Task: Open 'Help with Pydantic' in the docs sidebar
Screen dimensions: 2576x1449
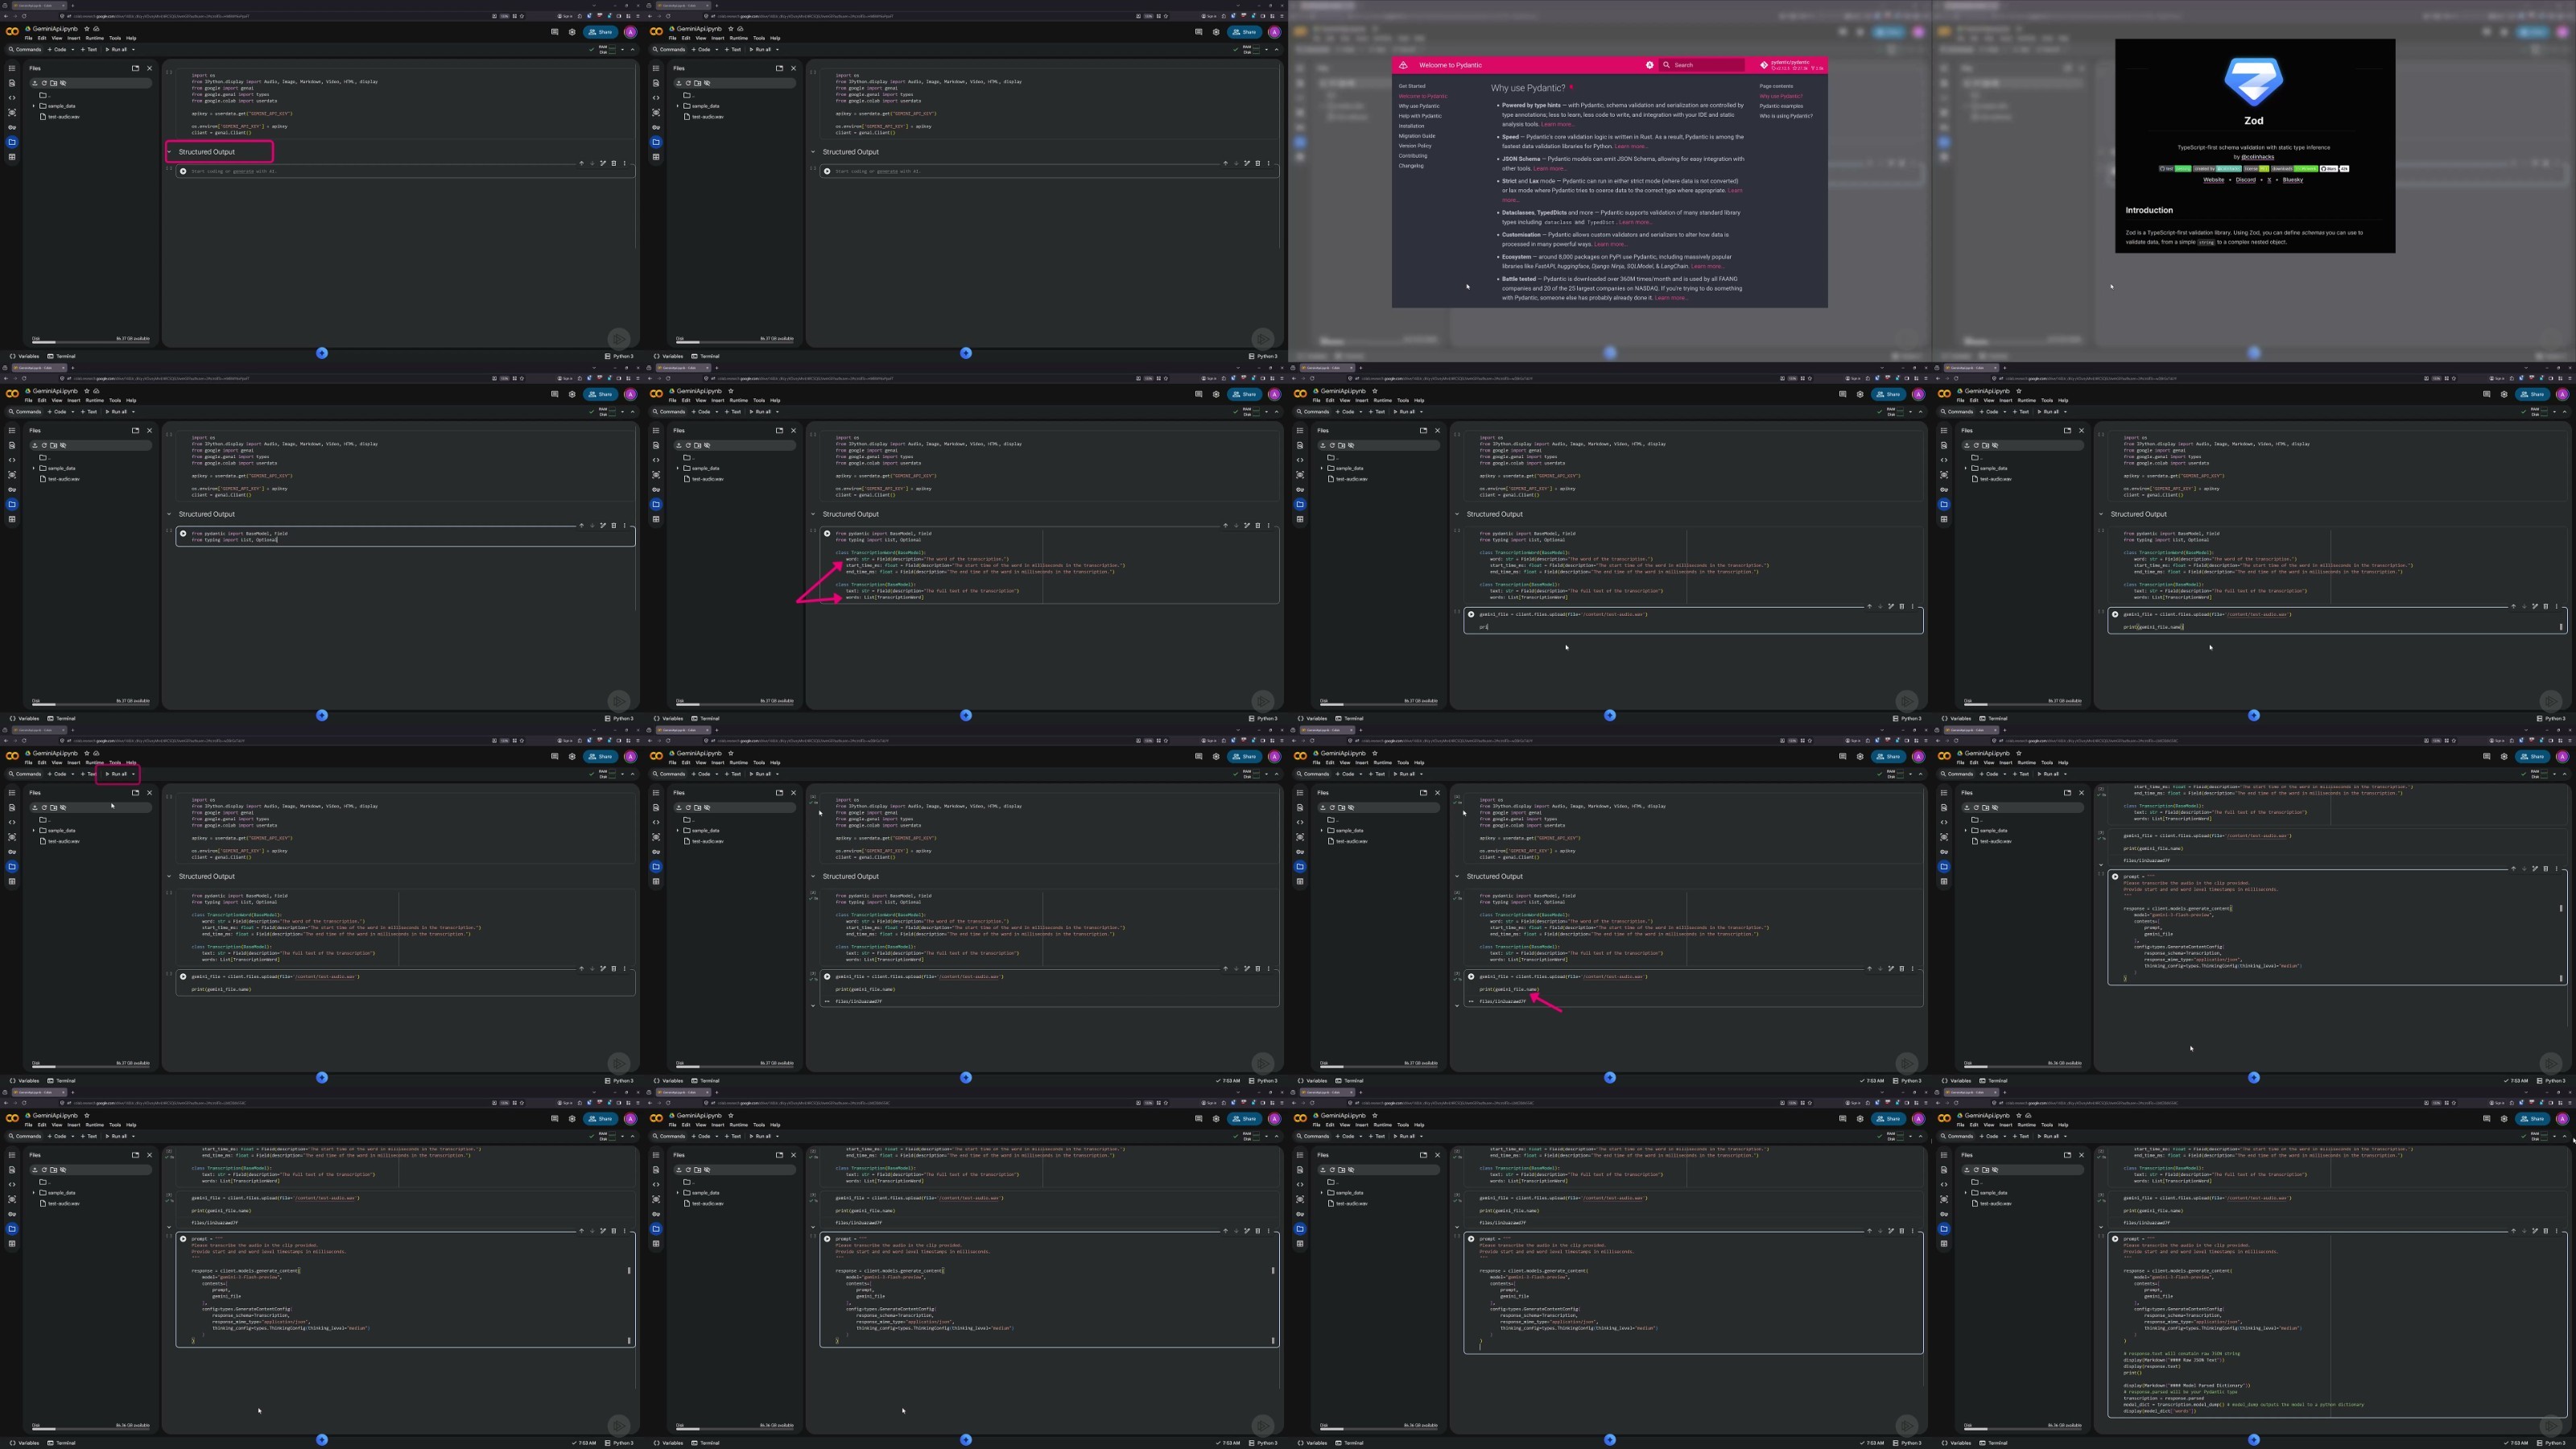Action: tap(1420, 116)
